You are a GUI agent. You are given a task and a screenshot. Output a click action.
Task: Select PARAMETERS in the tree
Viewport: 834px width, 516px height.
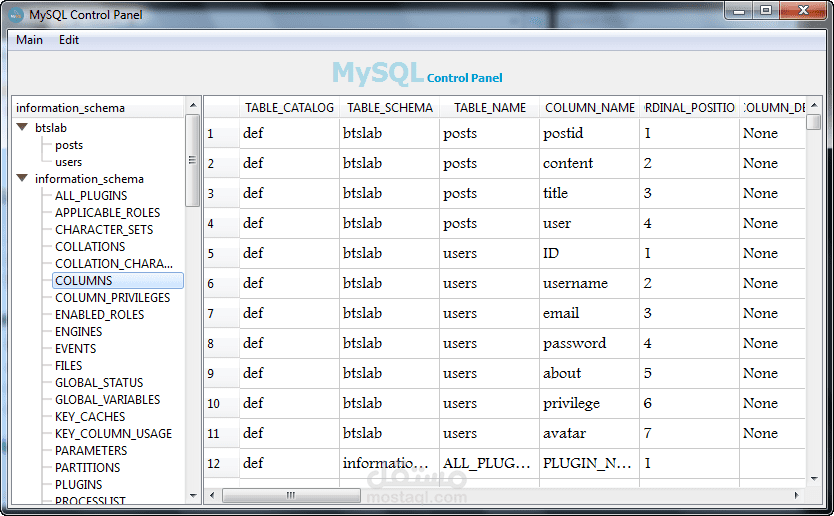(91, 451)
